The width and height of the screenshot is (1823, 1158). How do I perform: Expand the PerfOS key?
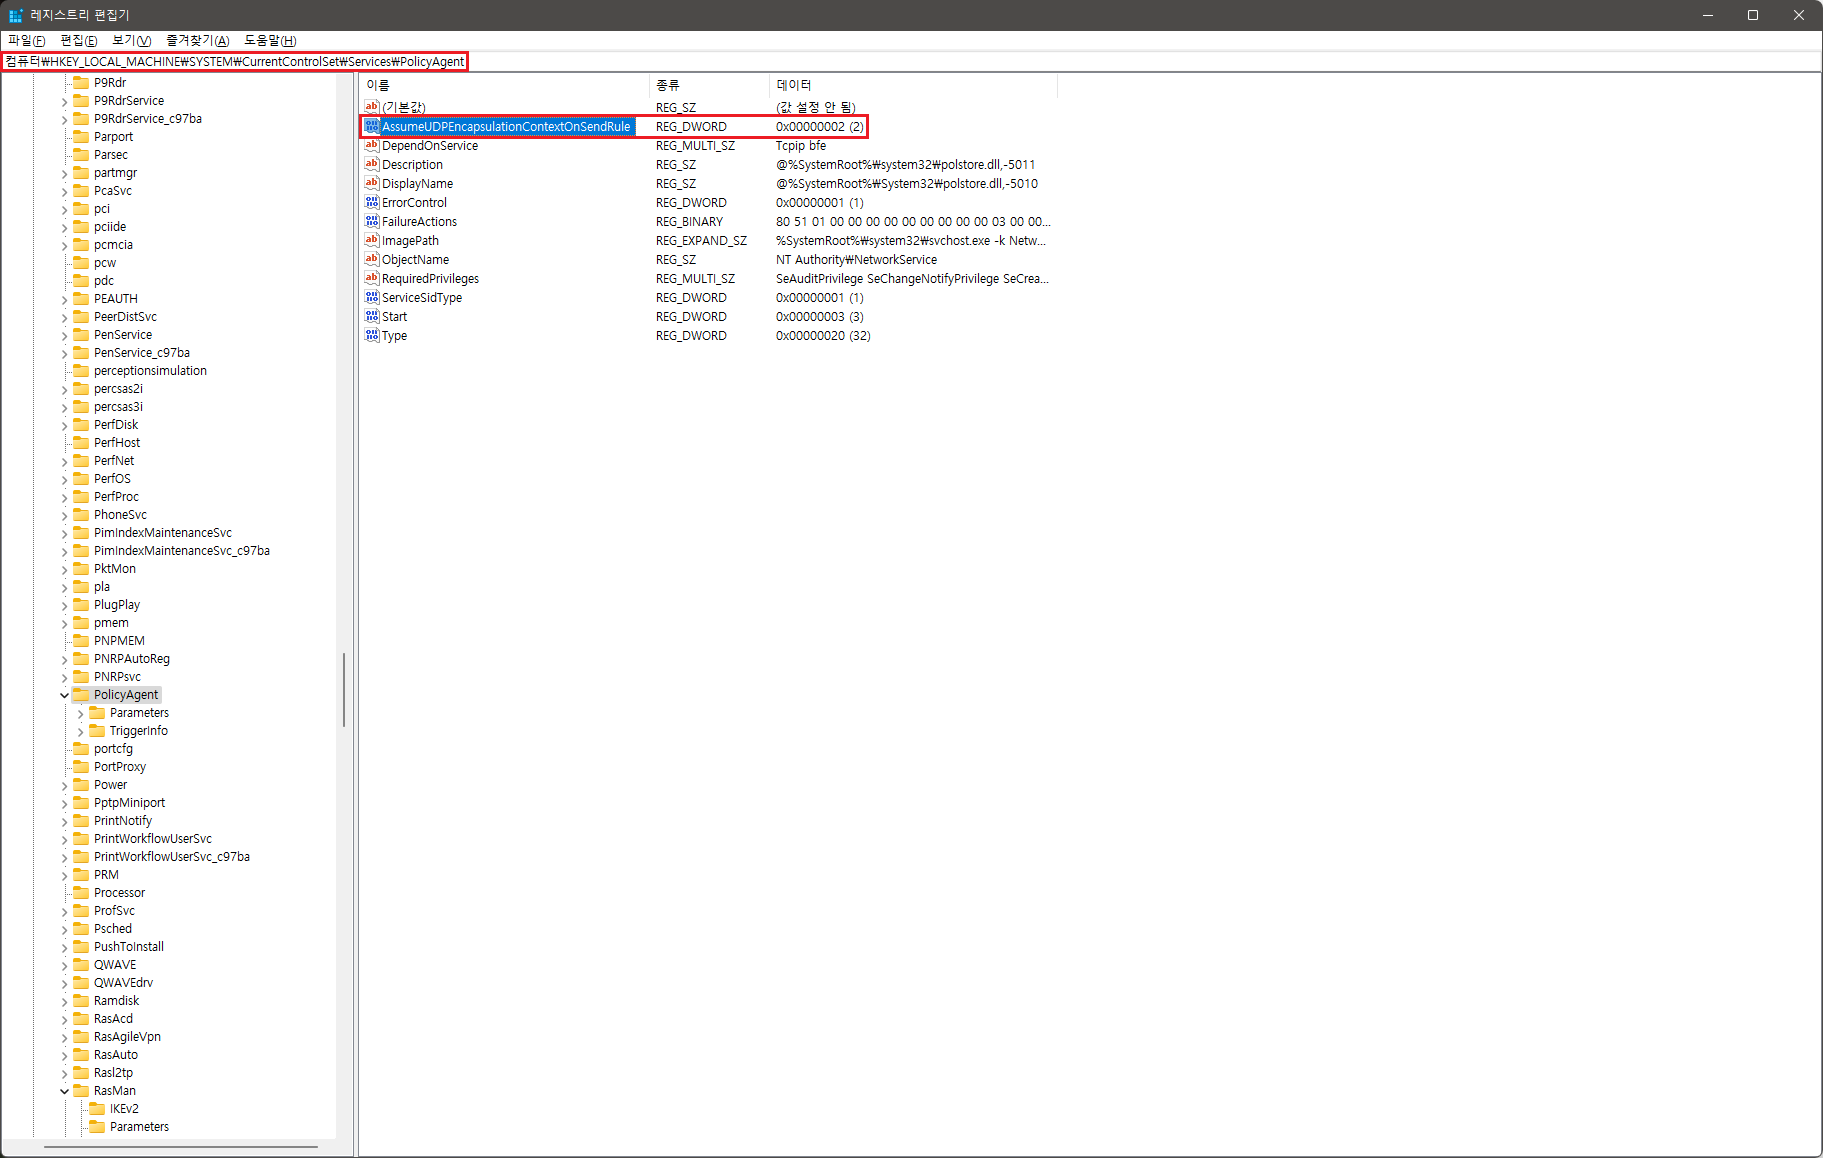[x=65, y=479]
